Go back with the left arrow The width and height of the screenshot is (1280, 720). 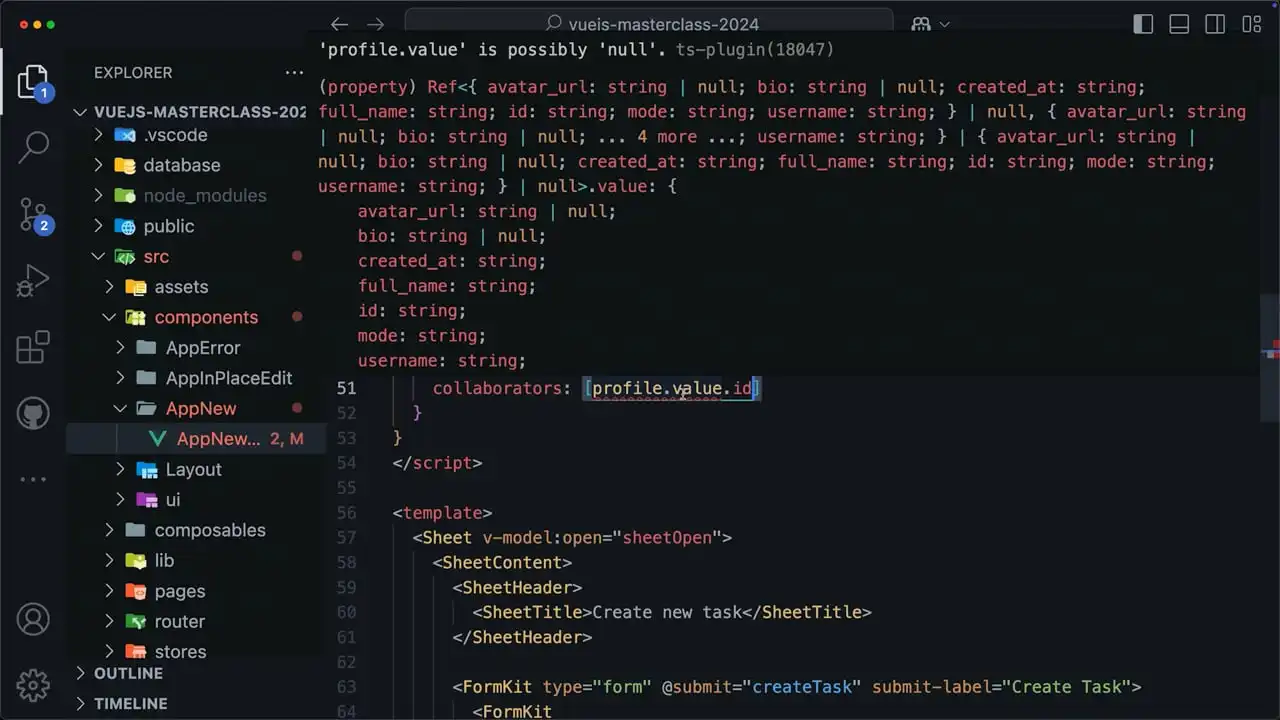click(340, 24)
